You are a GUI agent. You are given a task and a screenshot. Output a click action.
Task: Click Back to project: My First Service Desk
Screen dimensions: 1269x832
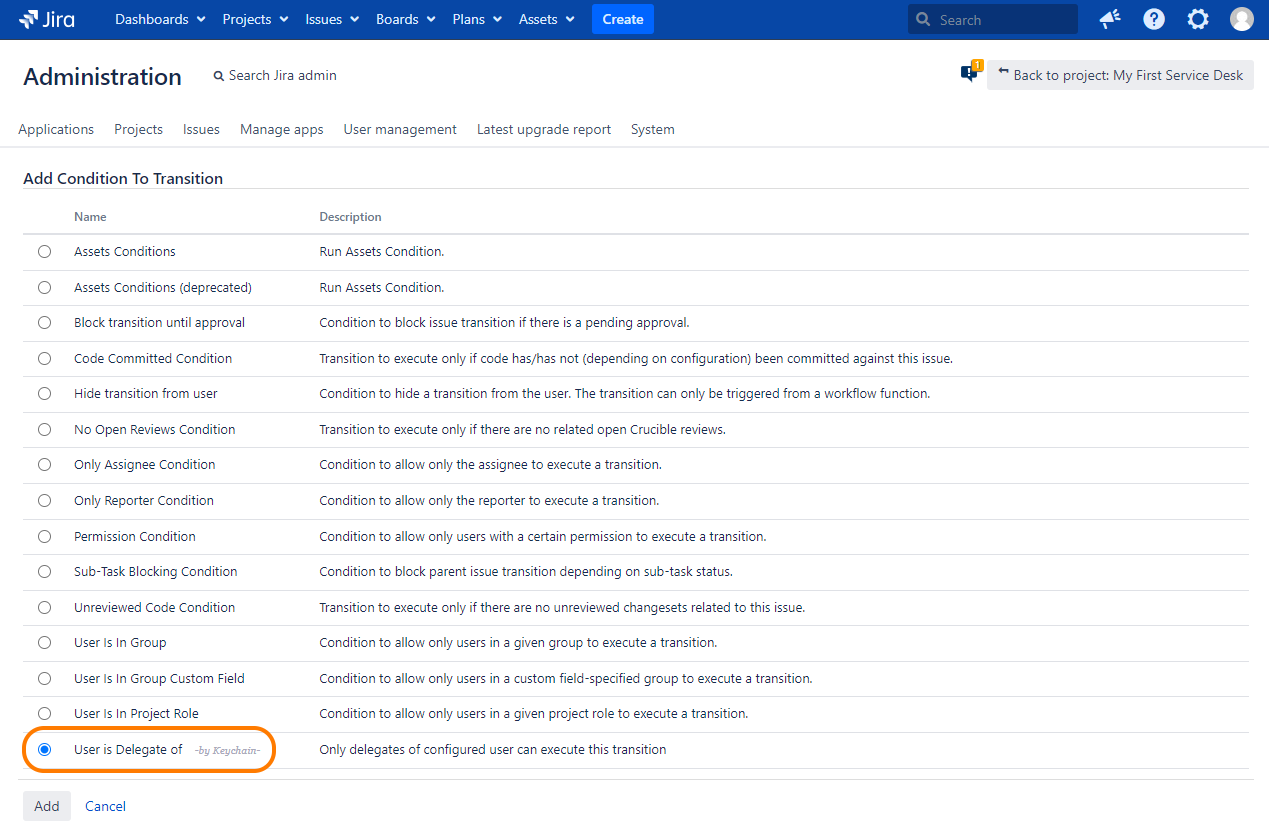tap(1120, 75)
